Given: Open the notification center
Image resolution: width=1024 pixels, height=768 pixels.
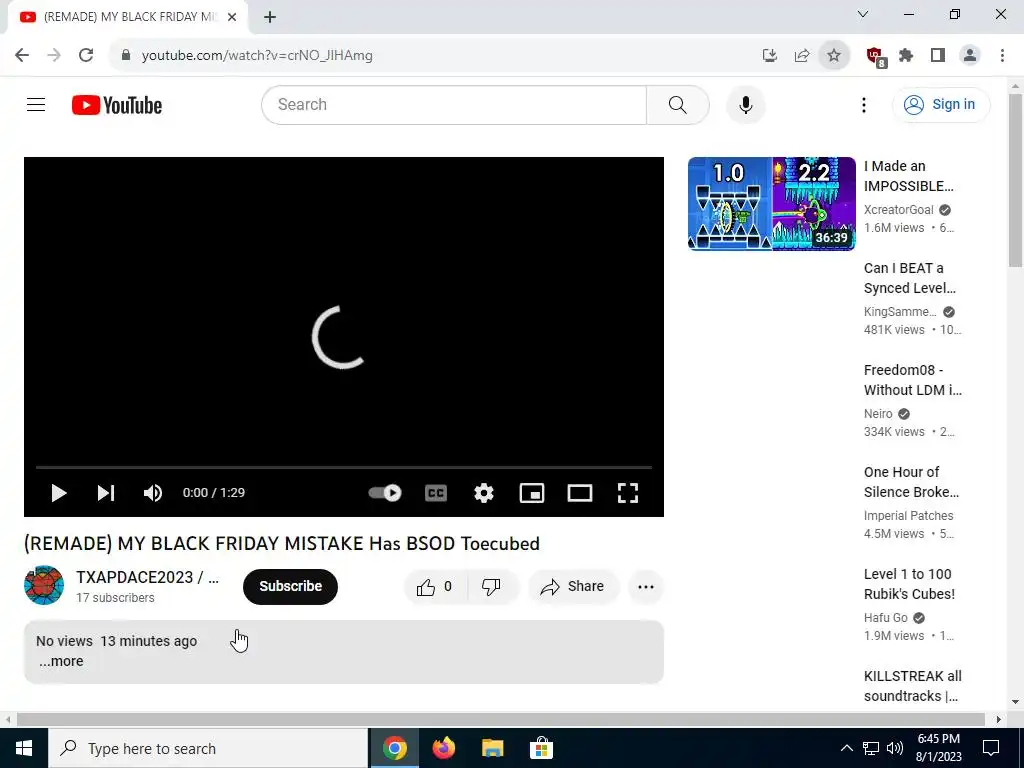Looking at the screenshot, I should point(991,748).
